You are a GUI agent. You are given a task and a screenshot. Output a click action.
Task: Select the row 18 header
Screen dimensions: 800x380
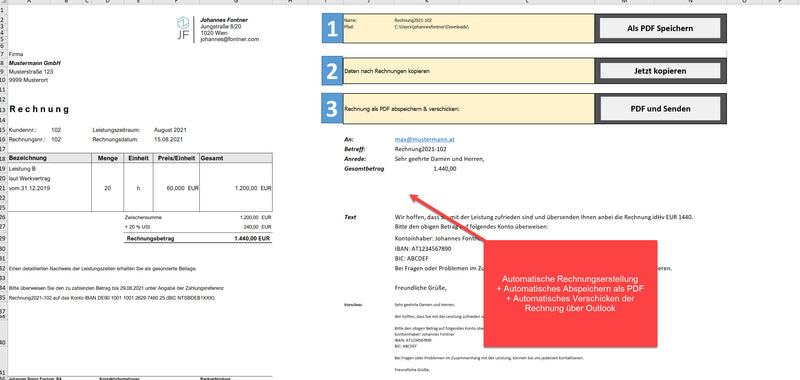[4, 158]
